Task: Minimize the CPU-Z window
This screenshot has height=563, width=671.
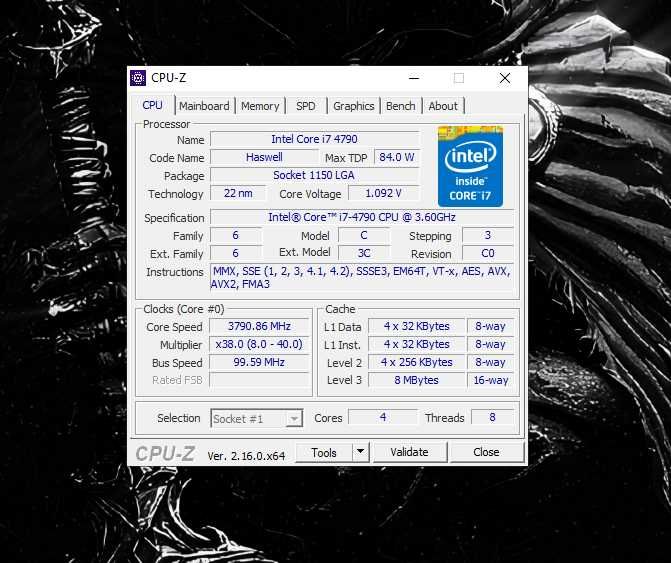Action: (x=414, y=78)
